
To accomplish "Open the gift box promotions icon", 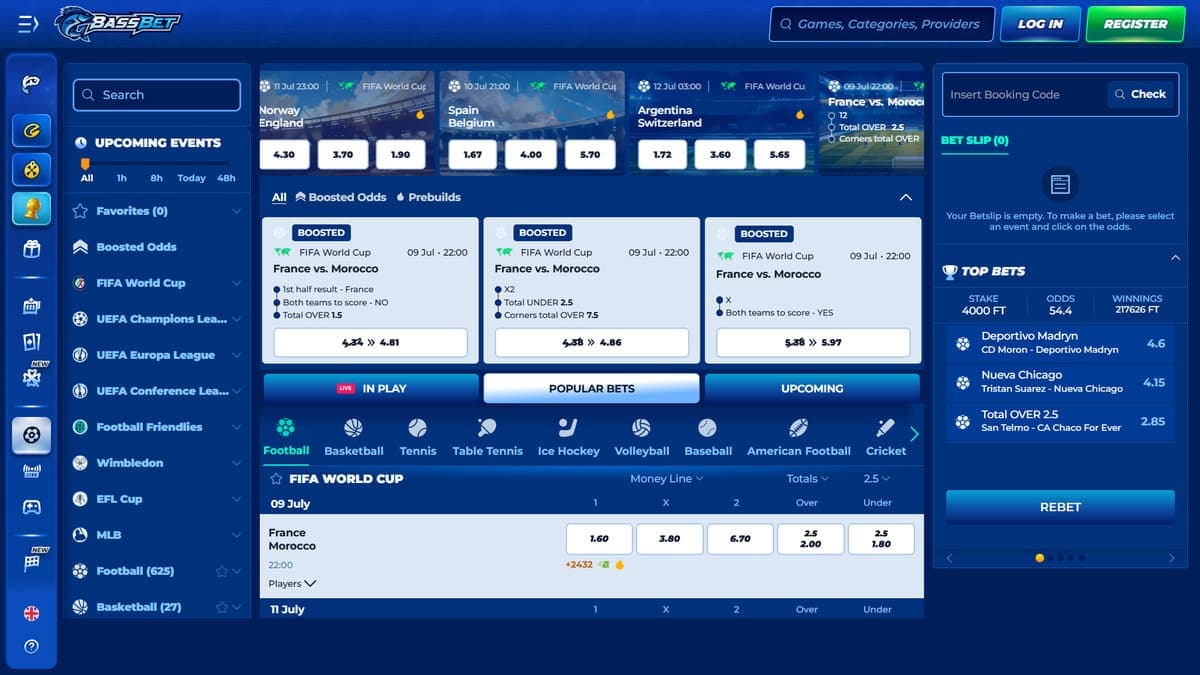I will (31, 249).
